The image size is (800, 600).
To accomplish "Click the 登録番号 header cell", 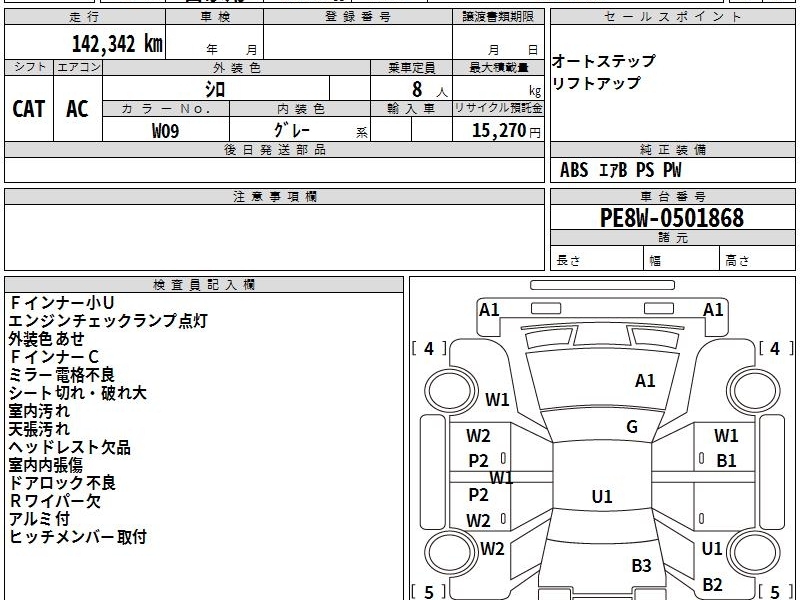I will 358,16.
